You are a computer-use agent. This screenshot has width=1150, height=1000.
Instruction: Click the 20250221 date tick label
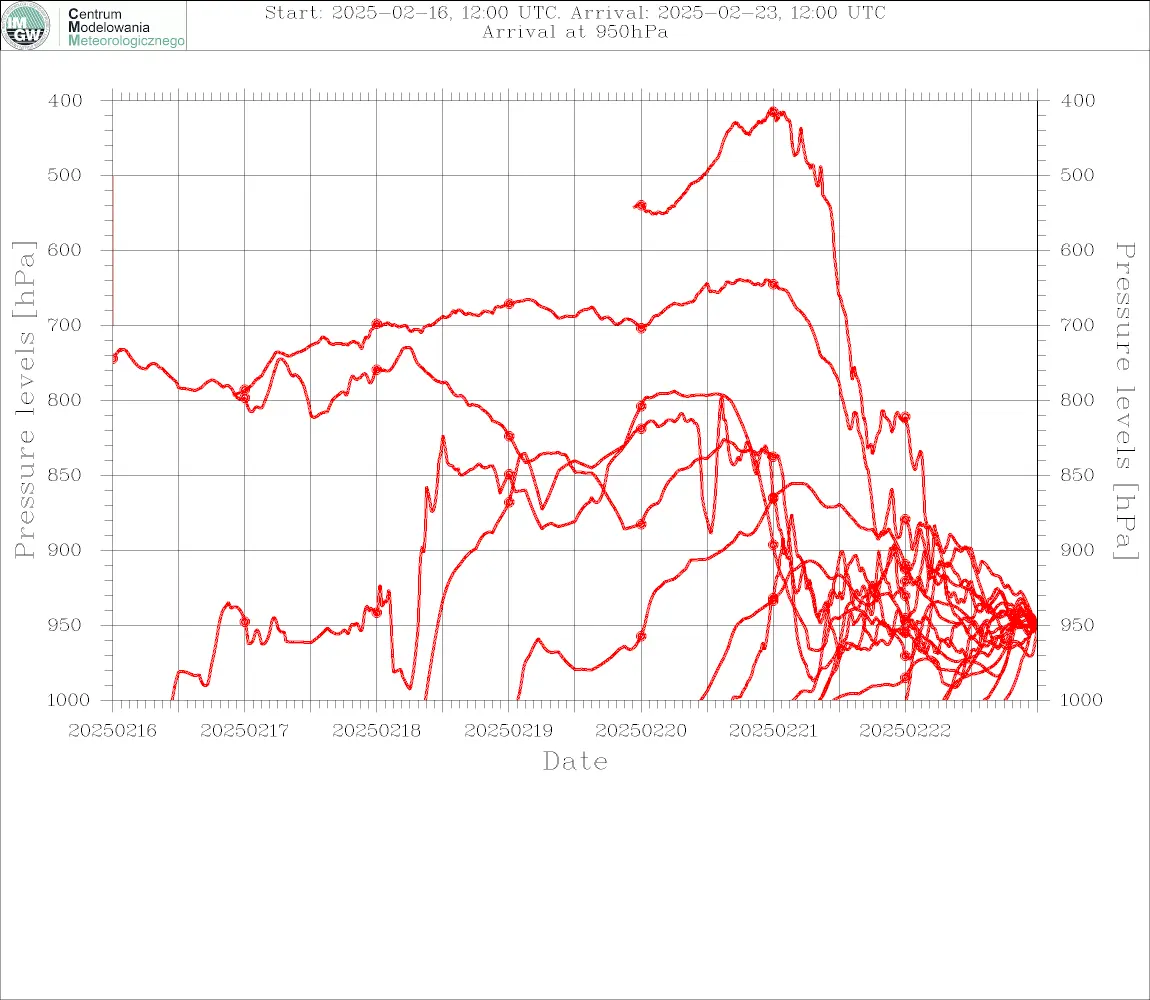(x=773, y=731)
